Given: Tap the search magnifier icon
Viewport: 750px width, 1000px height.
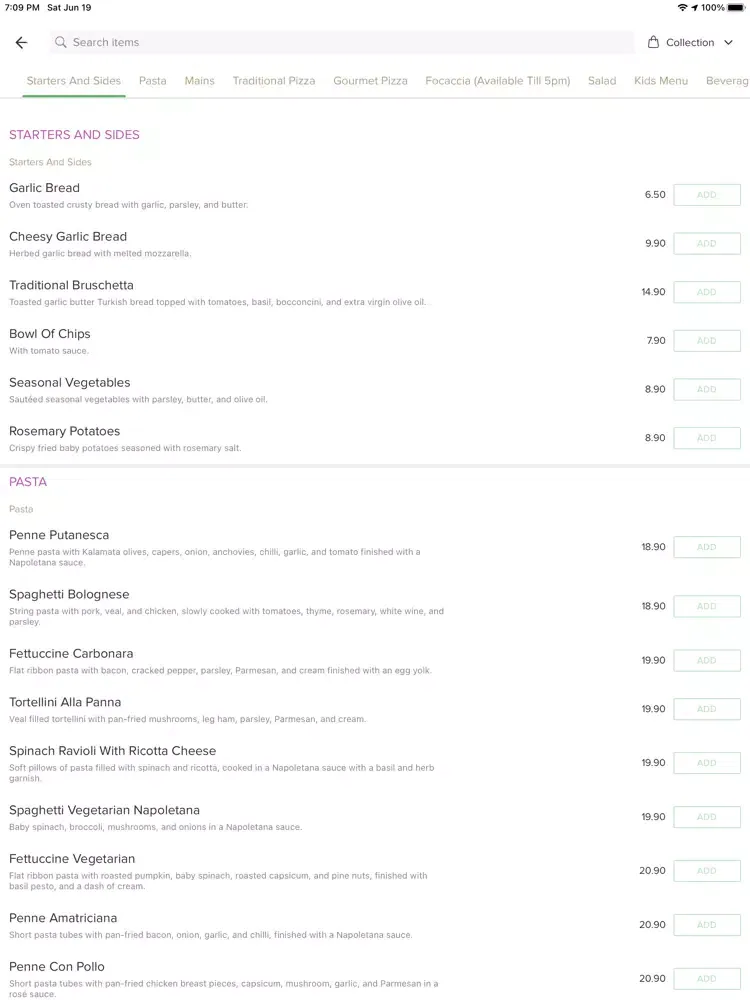Looking at the screenshot, I should [x=61, y=42].
